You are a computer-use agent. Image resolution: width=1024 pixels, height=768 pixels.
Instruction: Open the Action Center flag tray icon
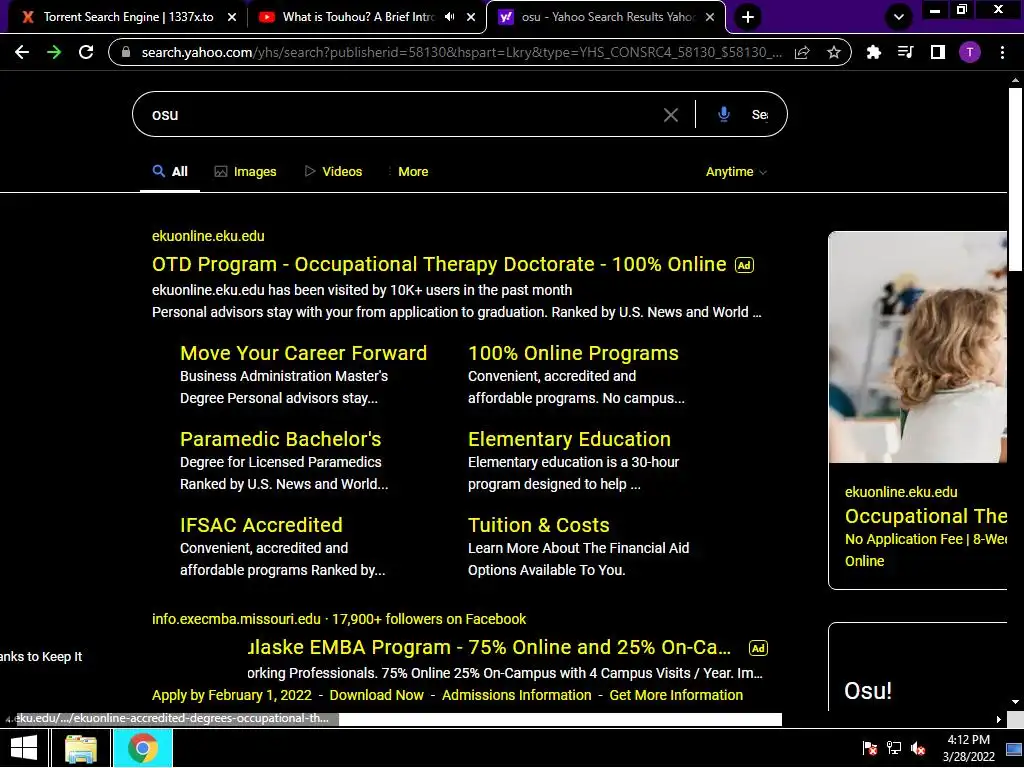[x=869, y=748]
